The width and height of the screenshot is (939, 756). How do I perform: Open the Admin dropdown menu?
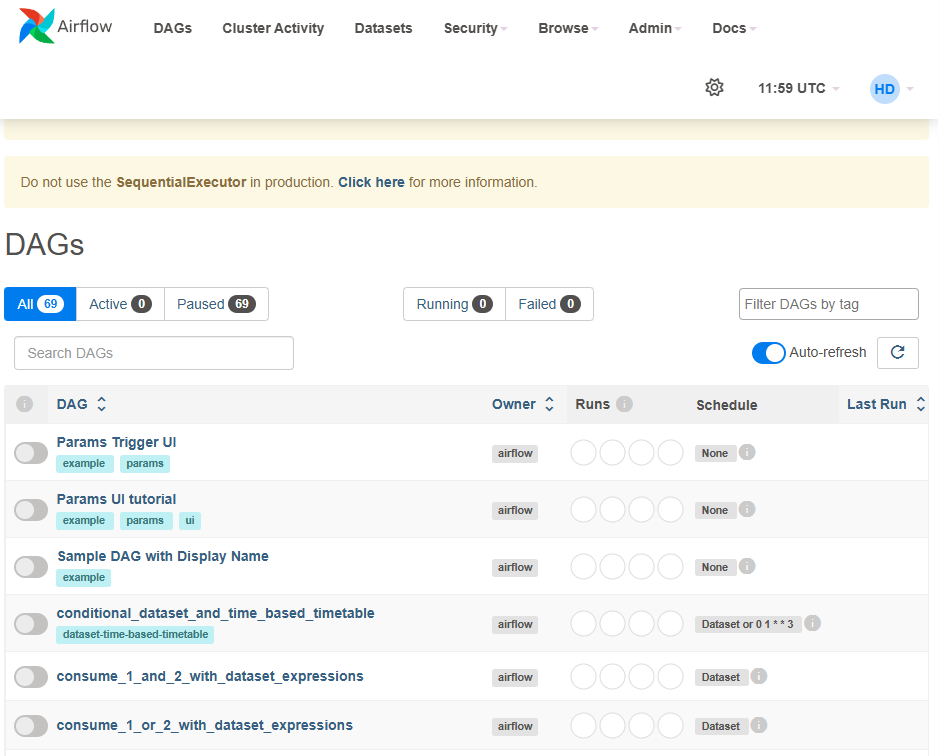pos(655,28)
